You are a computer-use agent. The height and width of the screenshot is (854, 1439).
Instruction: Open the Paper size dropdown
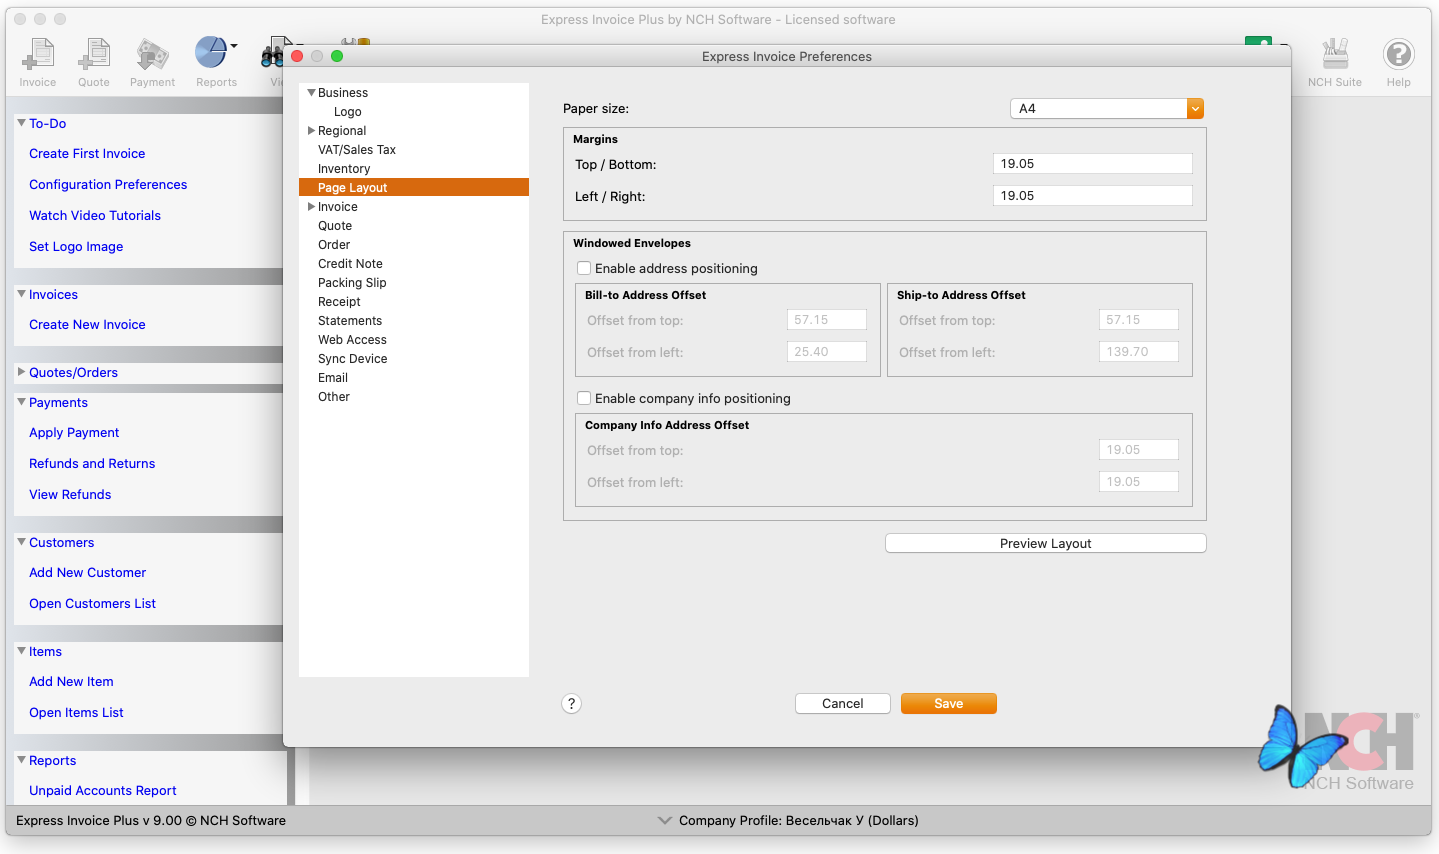[1107, 109]
